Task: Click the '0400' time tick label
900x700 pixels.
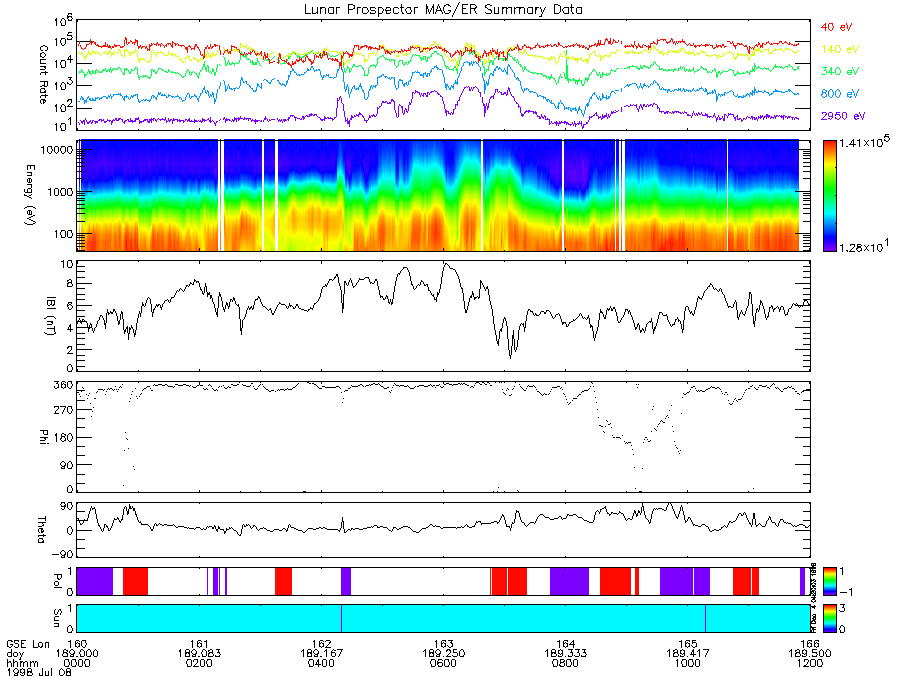Action: (x=321, y=663)
